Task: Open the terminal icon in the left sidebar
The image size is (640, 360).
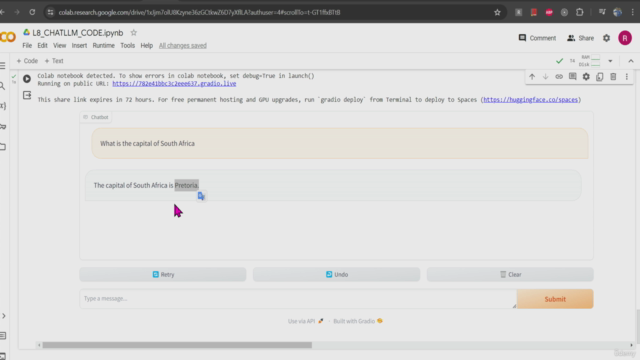Action: tap(3, 356)
